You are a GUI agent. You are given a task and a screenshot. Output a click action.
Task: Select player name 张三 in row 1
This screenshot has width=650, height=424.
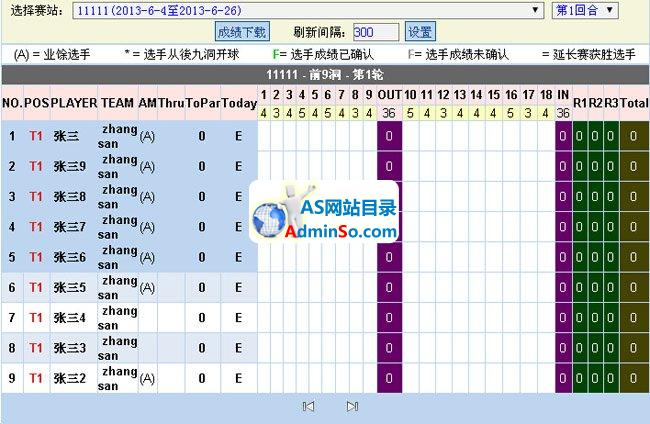click(x=66, y=136)
